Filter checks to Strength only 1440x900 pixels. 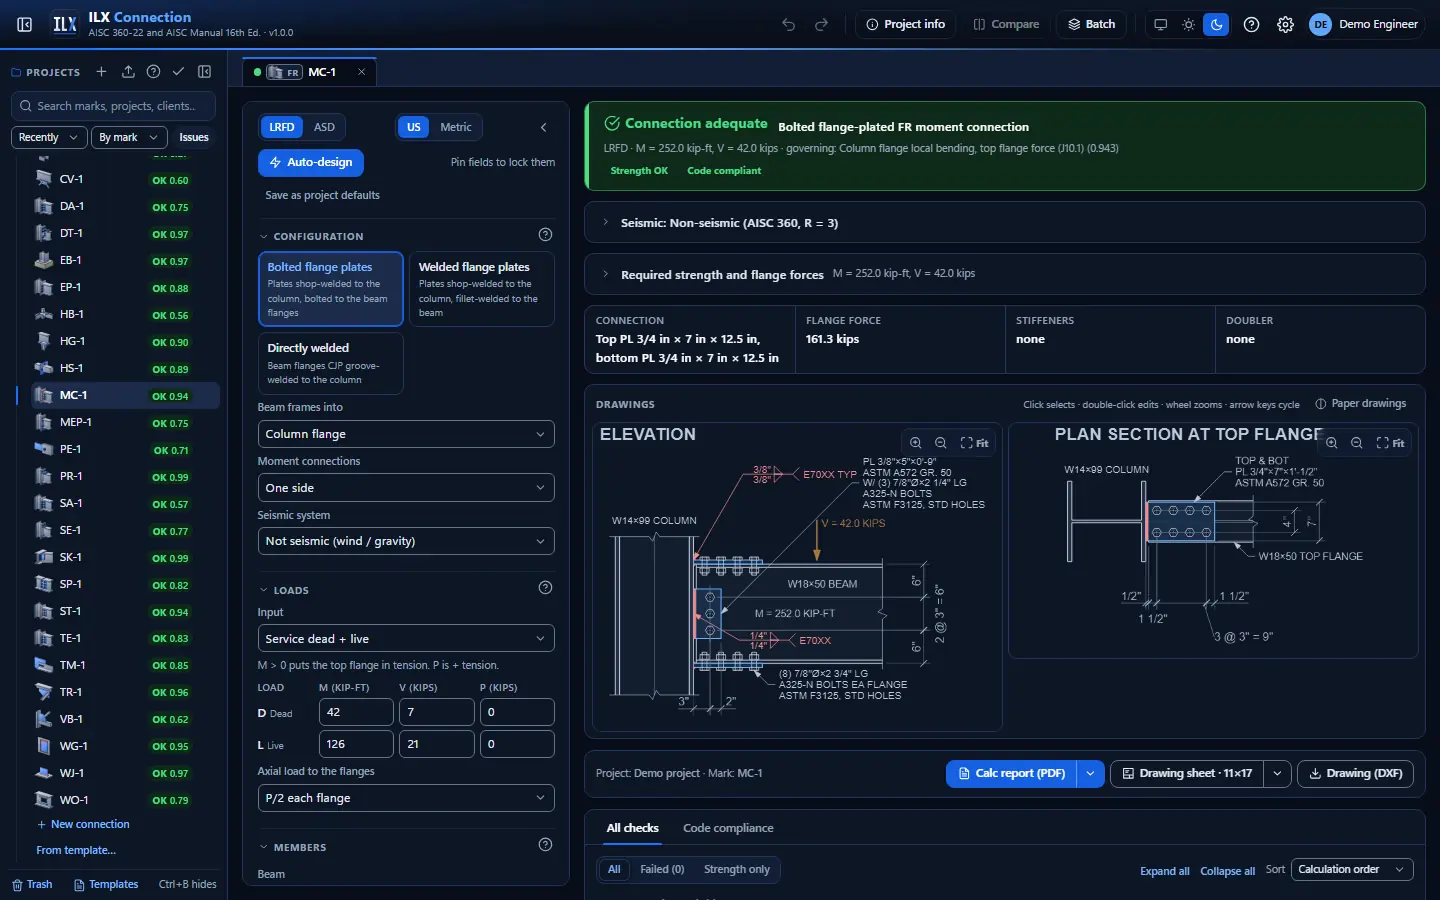pos(737,869)
